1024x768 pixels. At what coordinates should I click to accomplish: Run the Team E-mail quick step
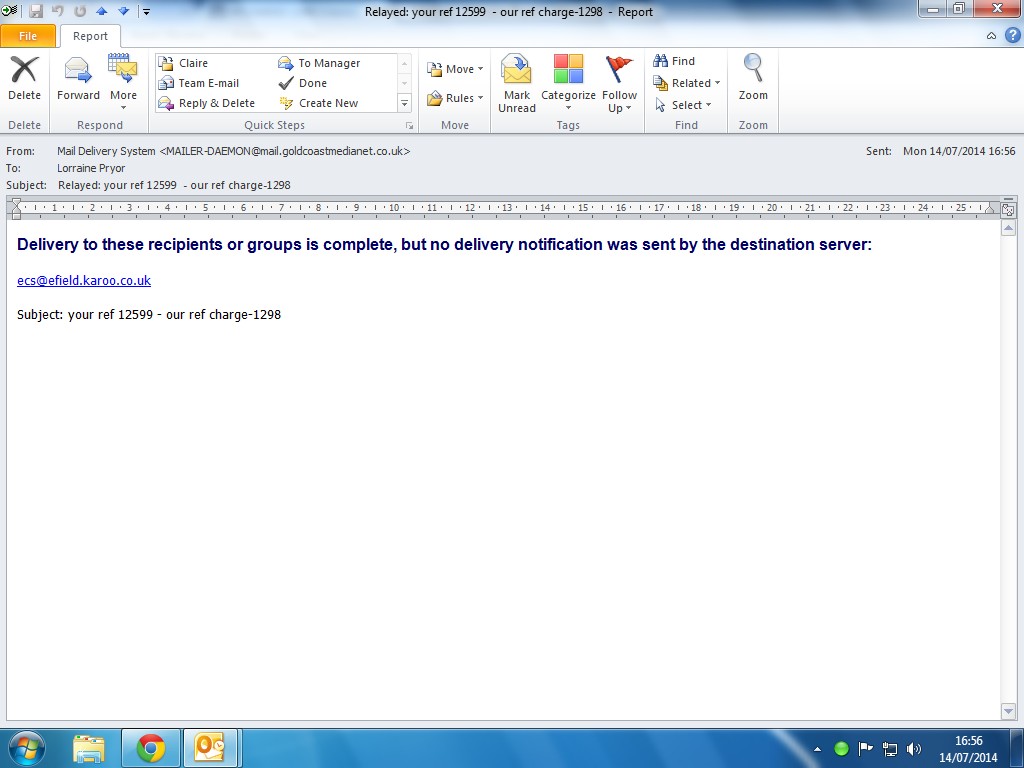tap(199, 83)
